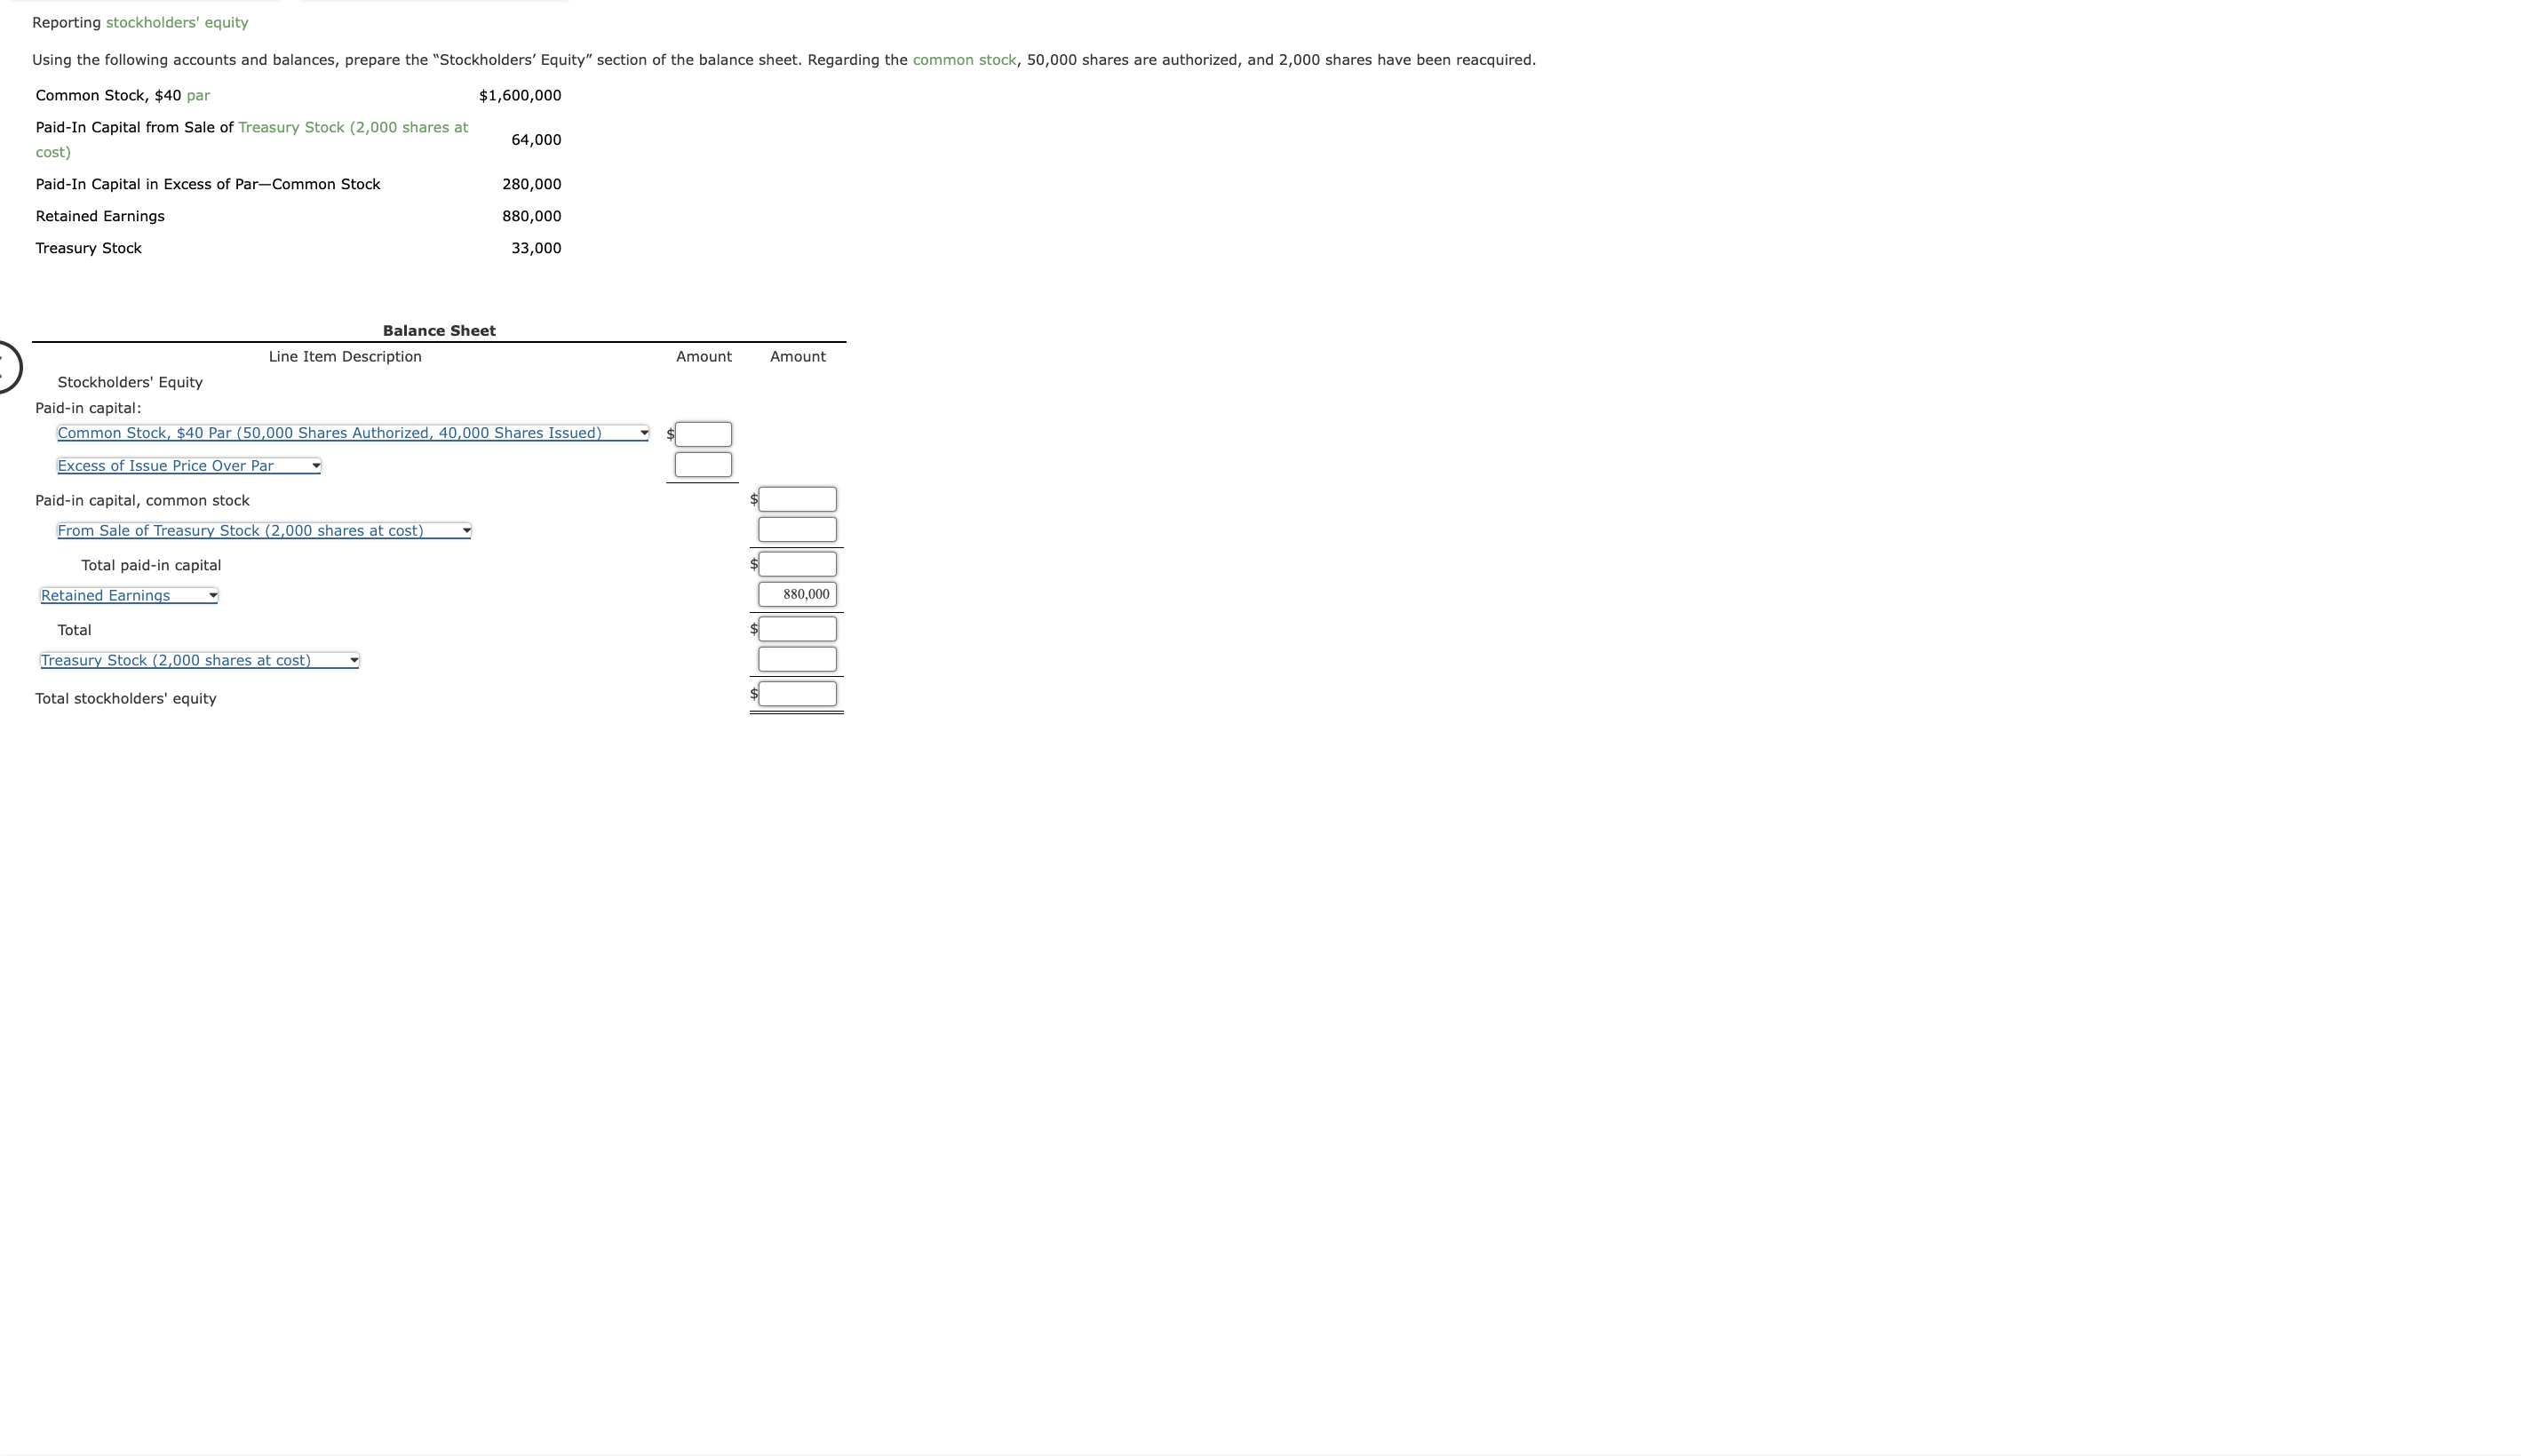Click the stockholders' equity hyperlink

tap(175, 22)
